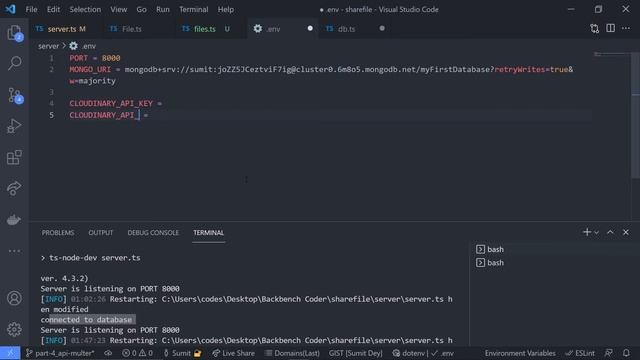Switch to server.ts tab
This screenshot has height=360, width=640.
(61, 29)
